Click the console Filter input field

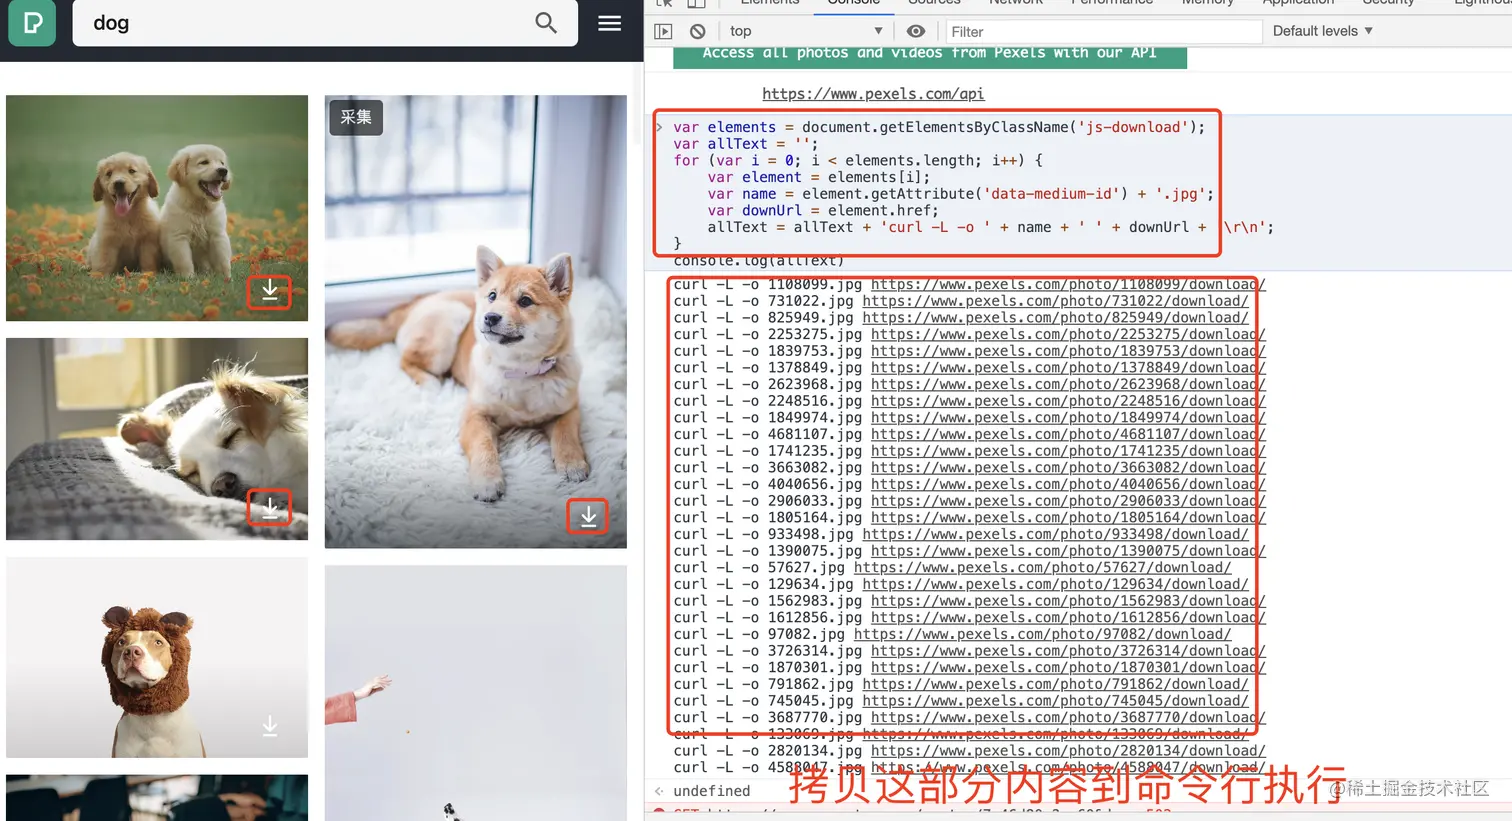[1103, 31]
